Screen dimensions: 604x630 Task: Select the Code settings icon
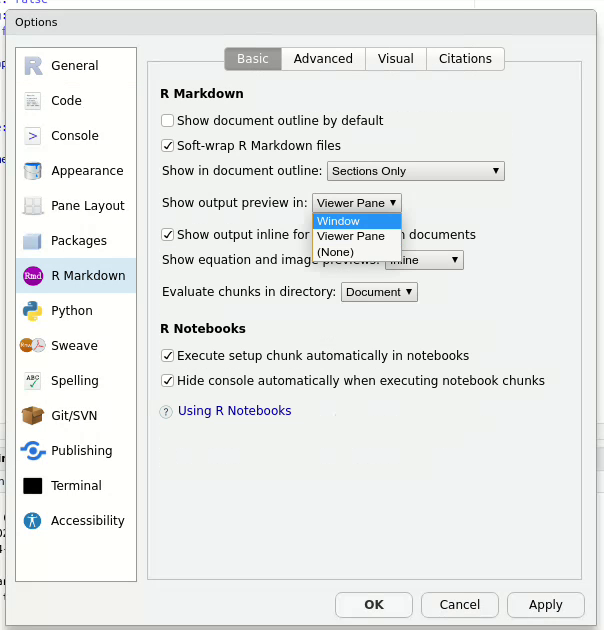tap(33, 101)
